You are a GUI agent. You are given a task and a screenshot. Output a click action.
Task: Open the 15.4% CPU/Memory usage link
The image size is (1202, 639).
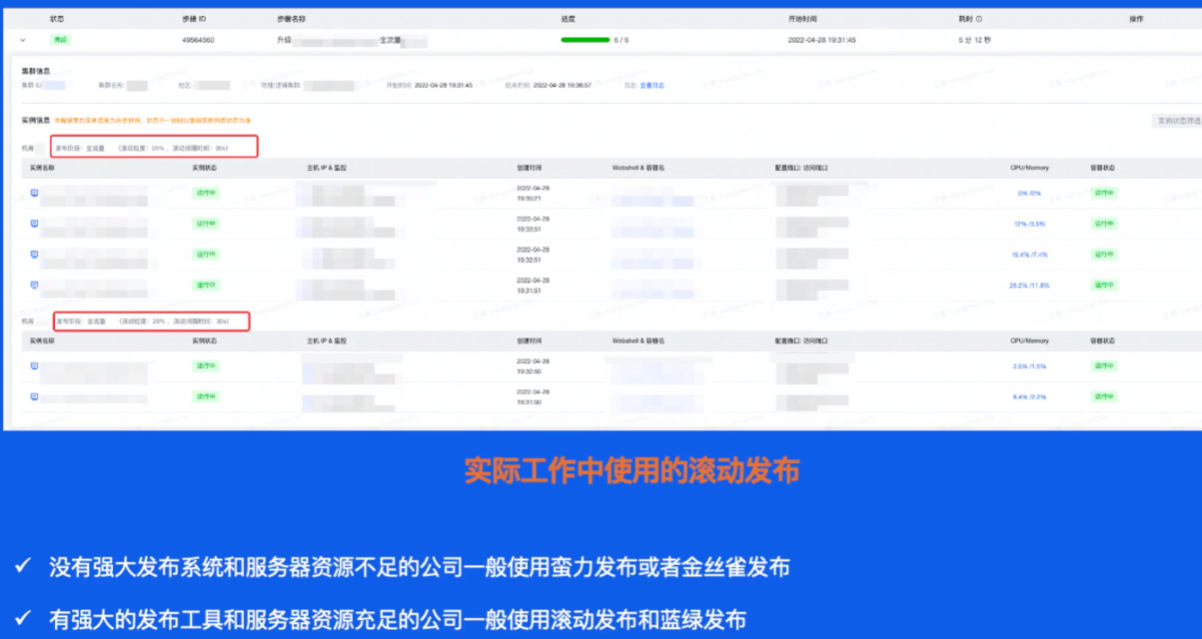[x=1030, y=255]
